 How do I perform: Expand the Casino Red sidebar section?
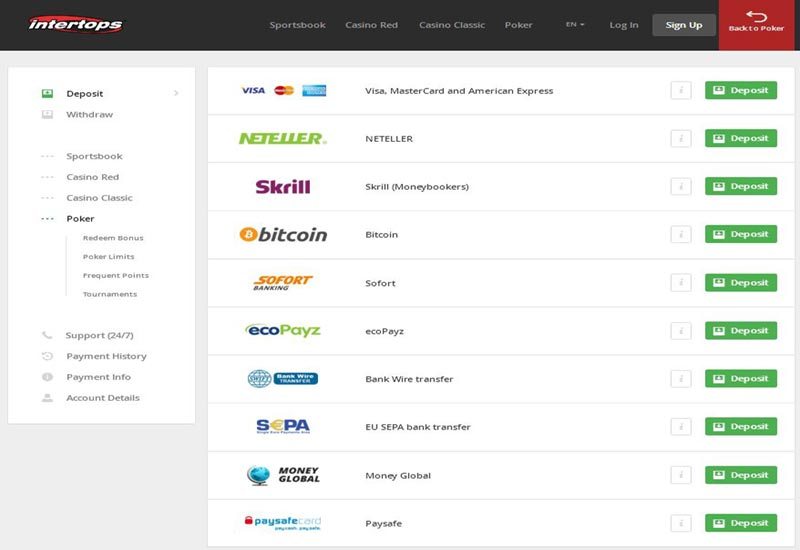click(47, 177)
